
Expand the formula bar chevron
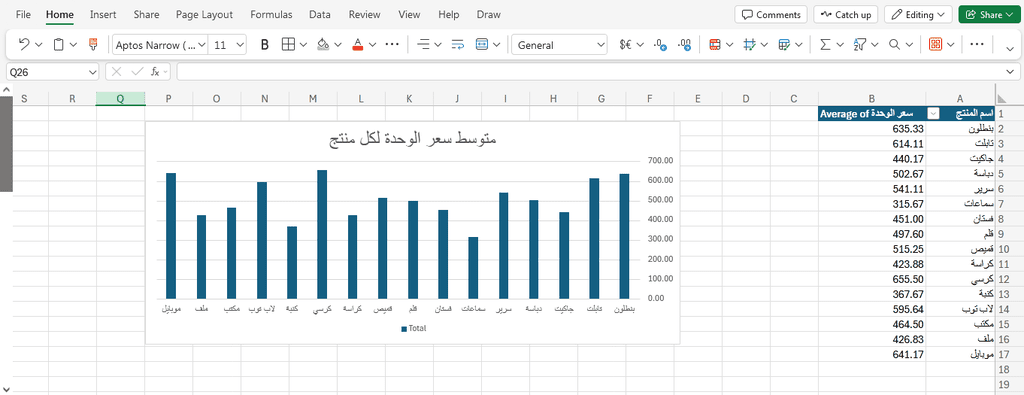1012,71
